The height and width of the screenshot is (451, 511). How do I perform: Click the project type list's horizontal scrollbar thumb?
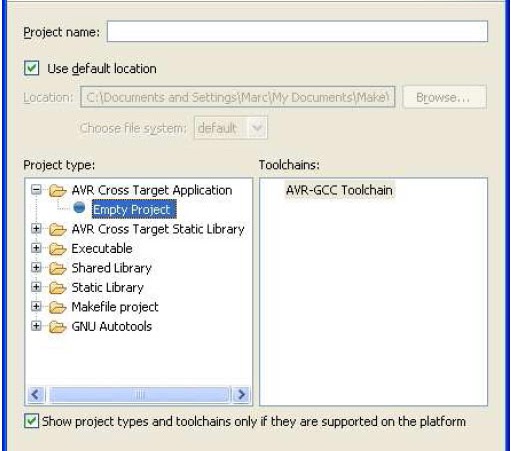(x=139, y=395)
